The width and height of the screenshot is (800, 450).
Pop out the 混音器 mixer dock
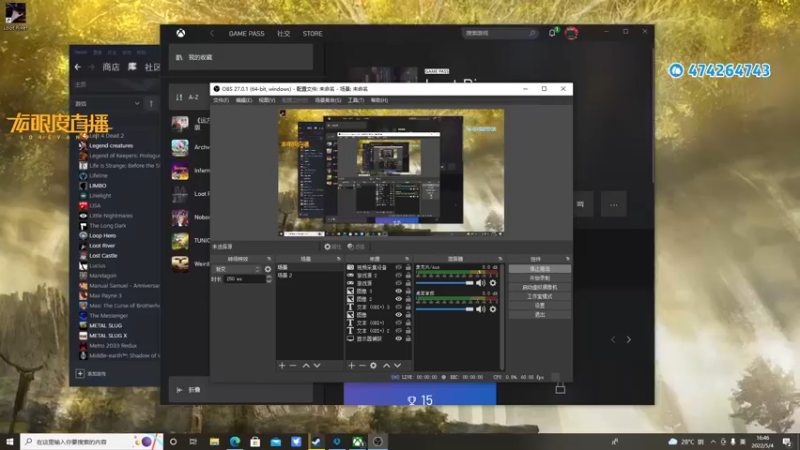pyautogui.click(x=500, y=259)
